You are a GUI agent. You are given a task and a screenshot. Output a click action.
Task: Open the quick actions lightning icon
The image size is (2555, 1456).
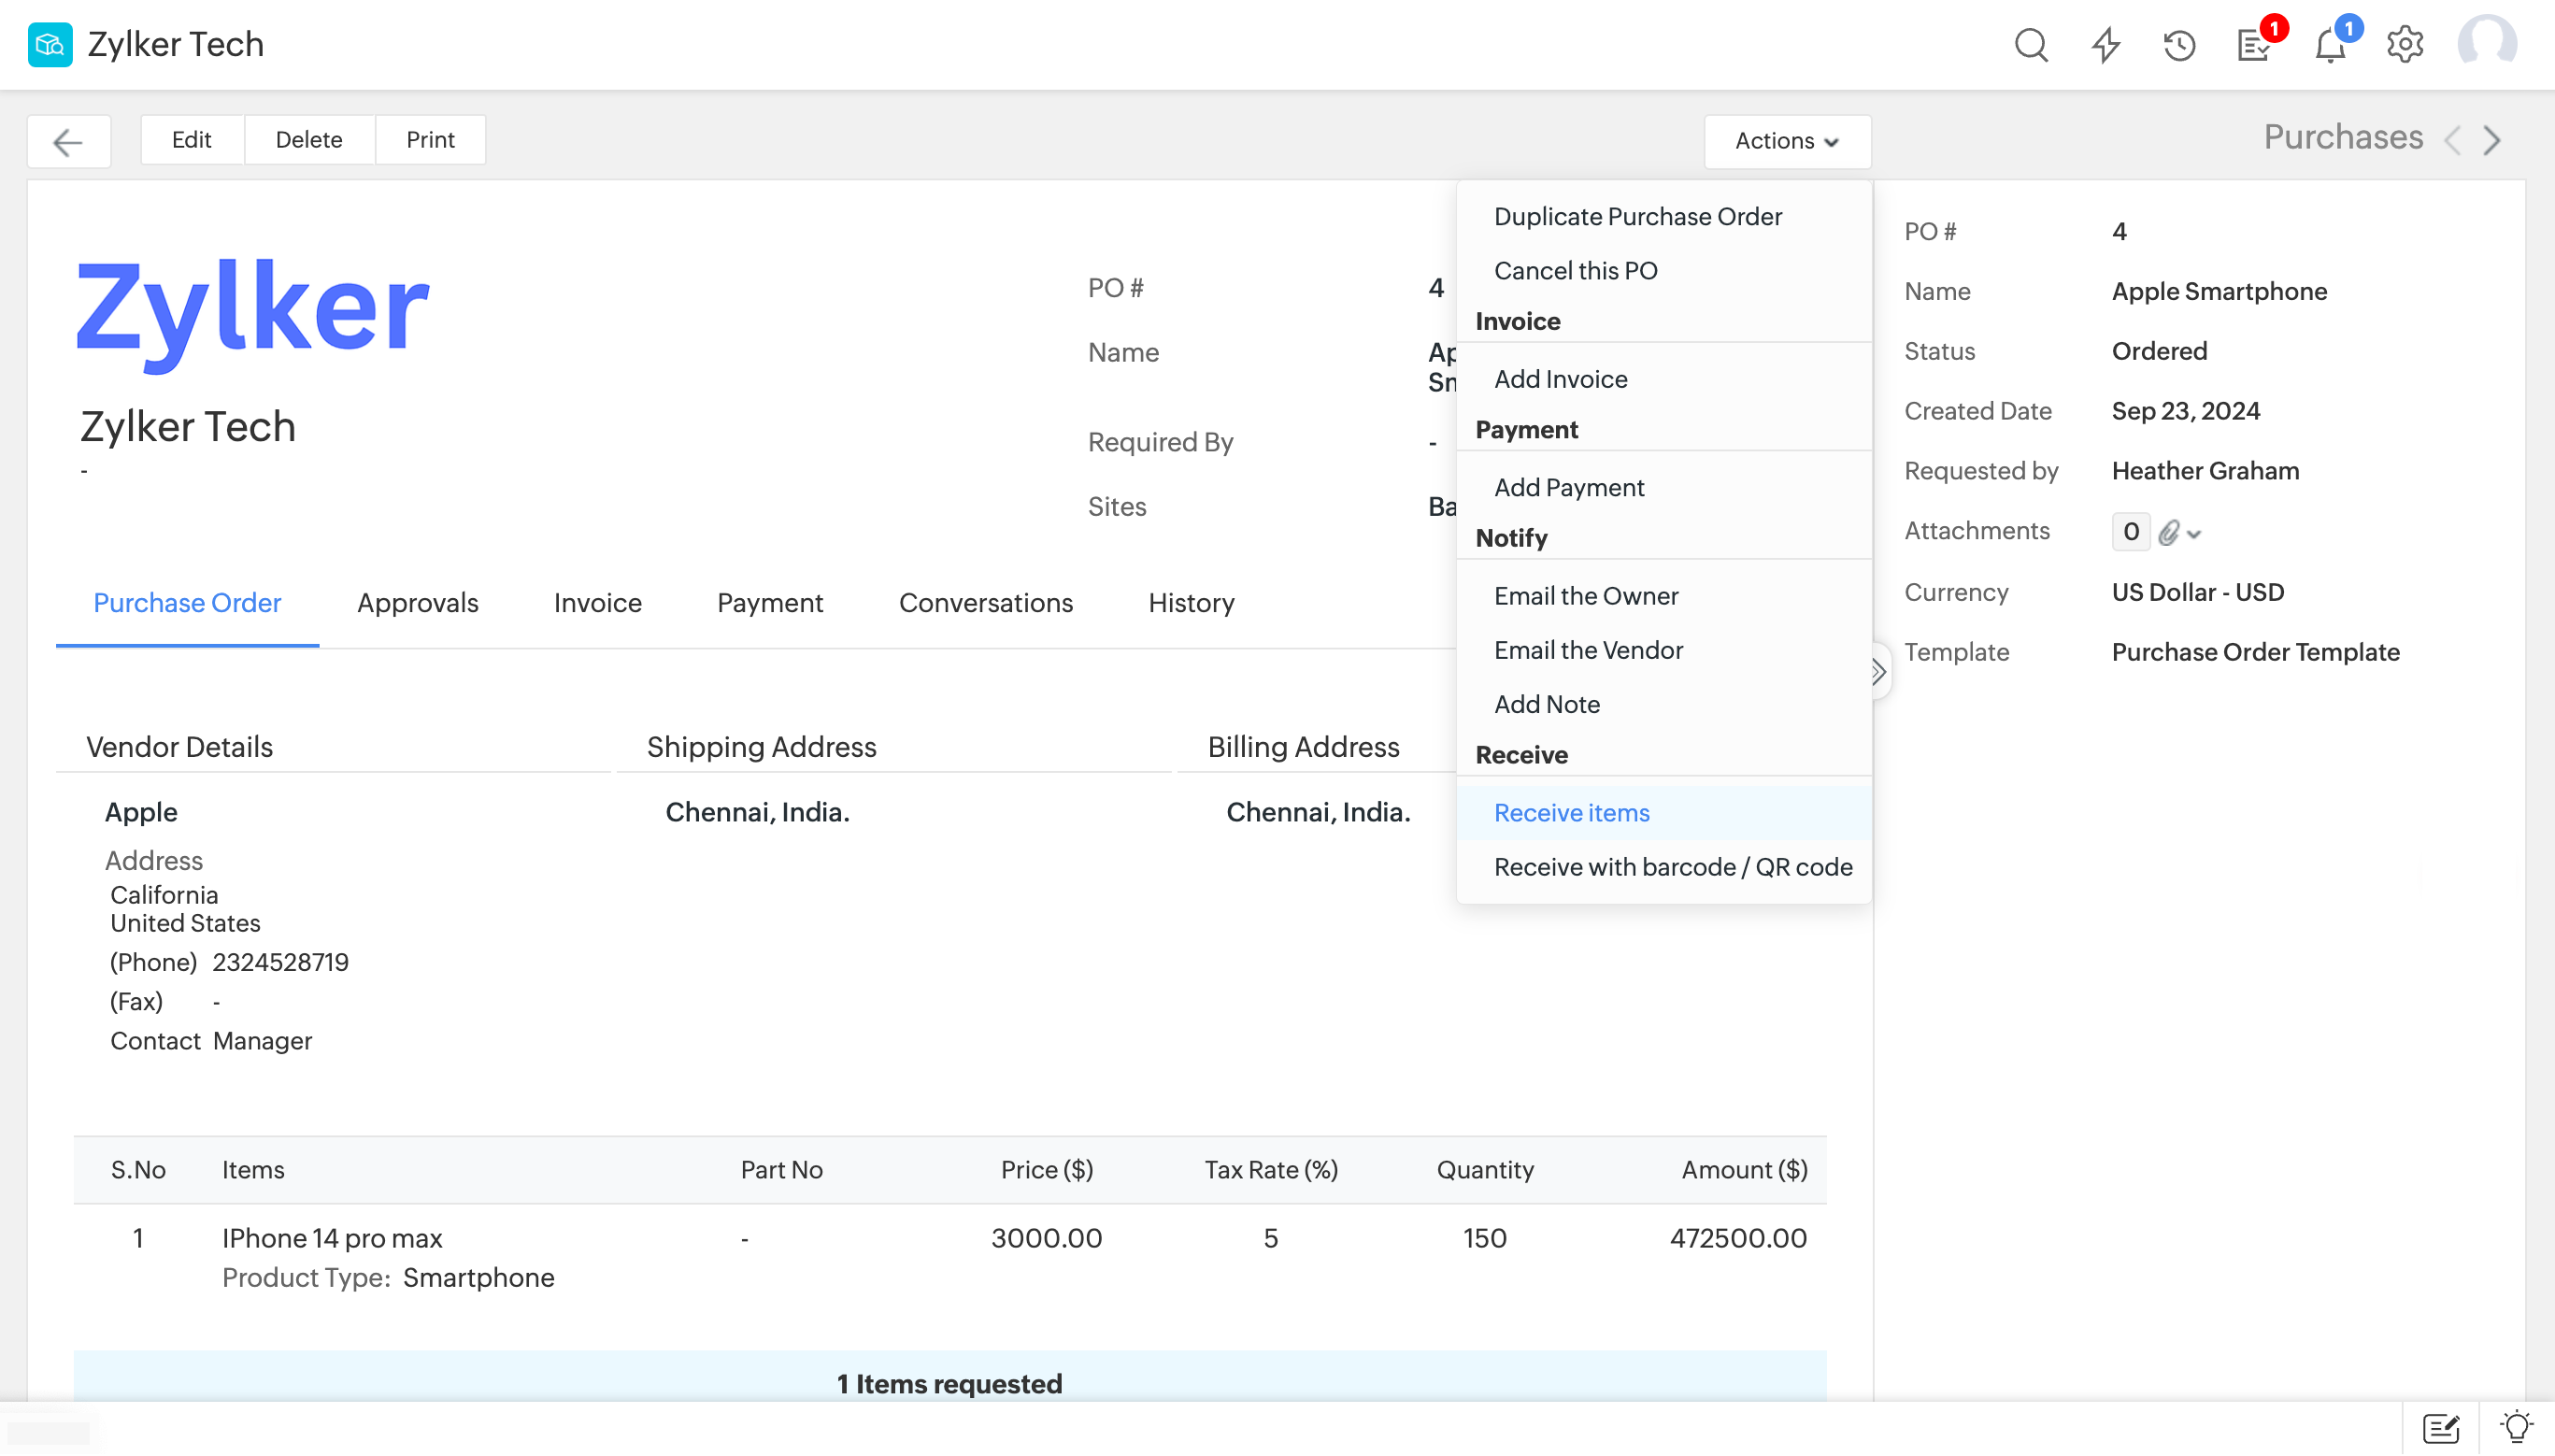click(2106, 45)
